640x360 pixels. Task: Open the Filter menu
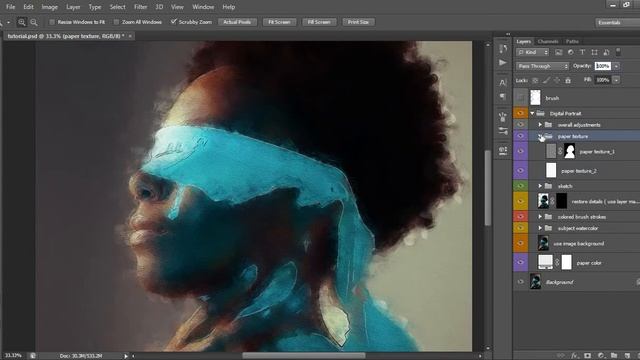[x=141, y=7]
